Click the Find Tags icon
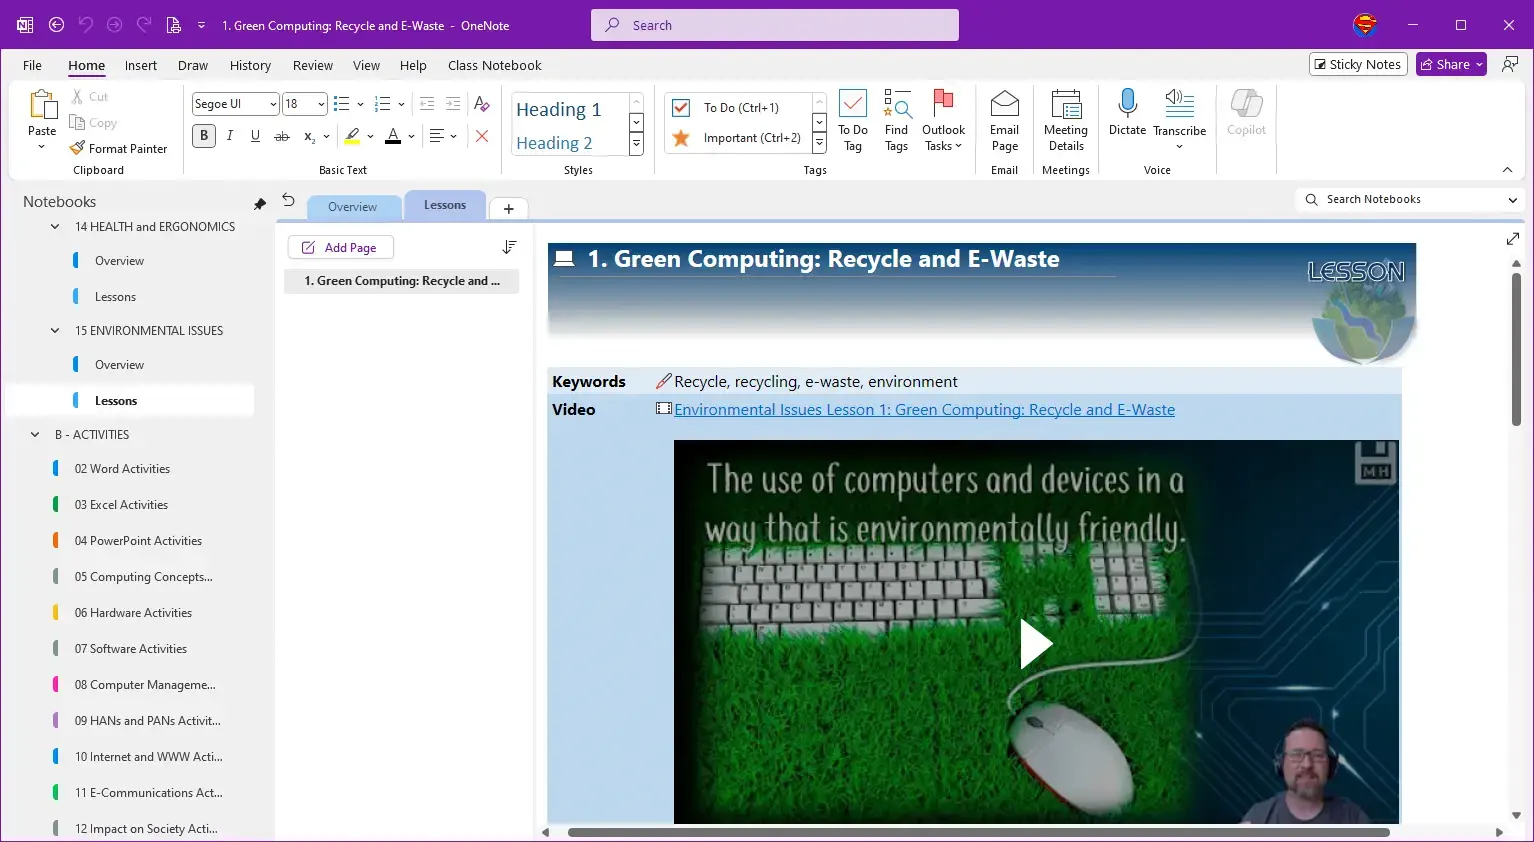Viewport: 1534px width, 842px height. 896,104
